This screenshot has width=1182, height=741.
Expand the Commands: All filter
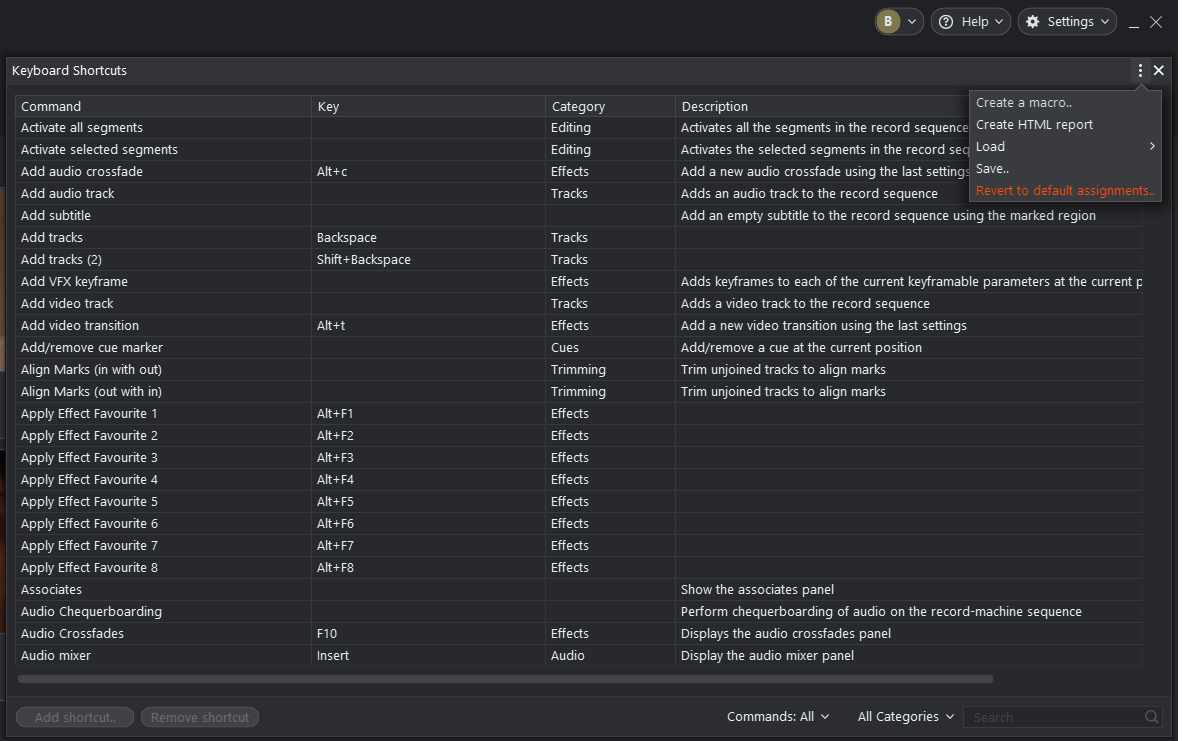pyautogui.click(x=777, y=716)
